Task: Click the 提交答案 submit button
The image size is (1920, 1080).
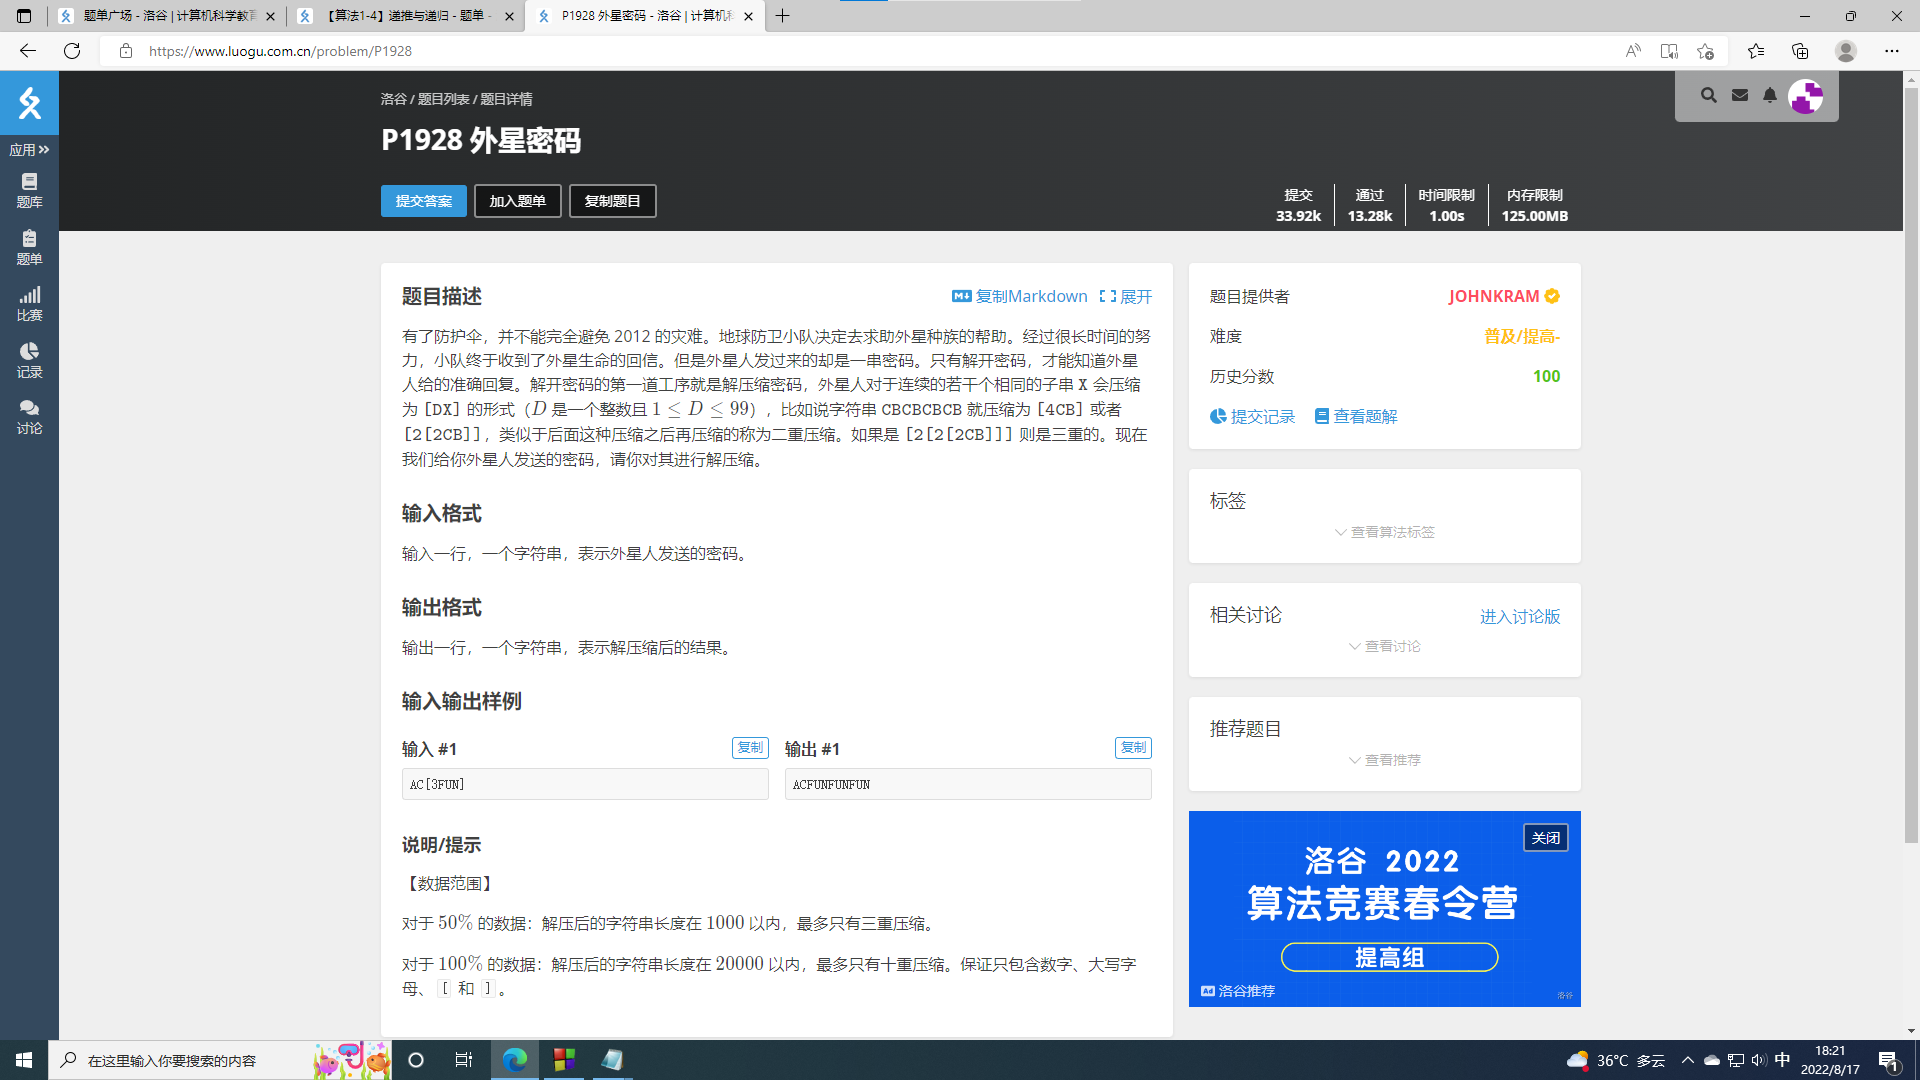Action: (423, 201)
